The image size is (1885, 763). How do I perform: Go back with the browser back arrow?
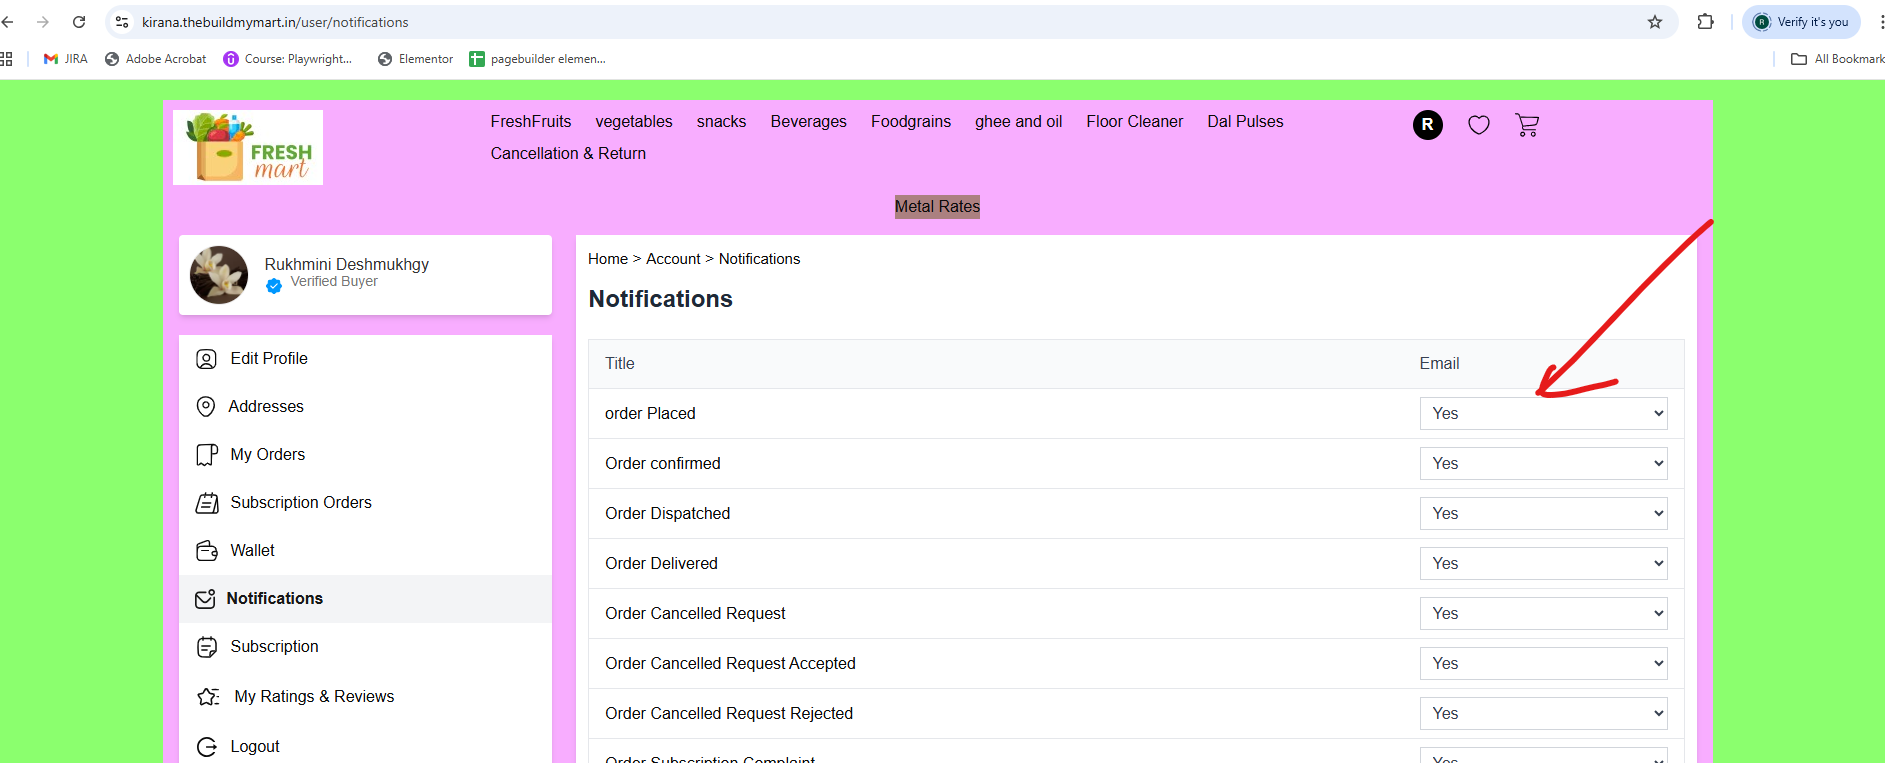coord(8,22)
